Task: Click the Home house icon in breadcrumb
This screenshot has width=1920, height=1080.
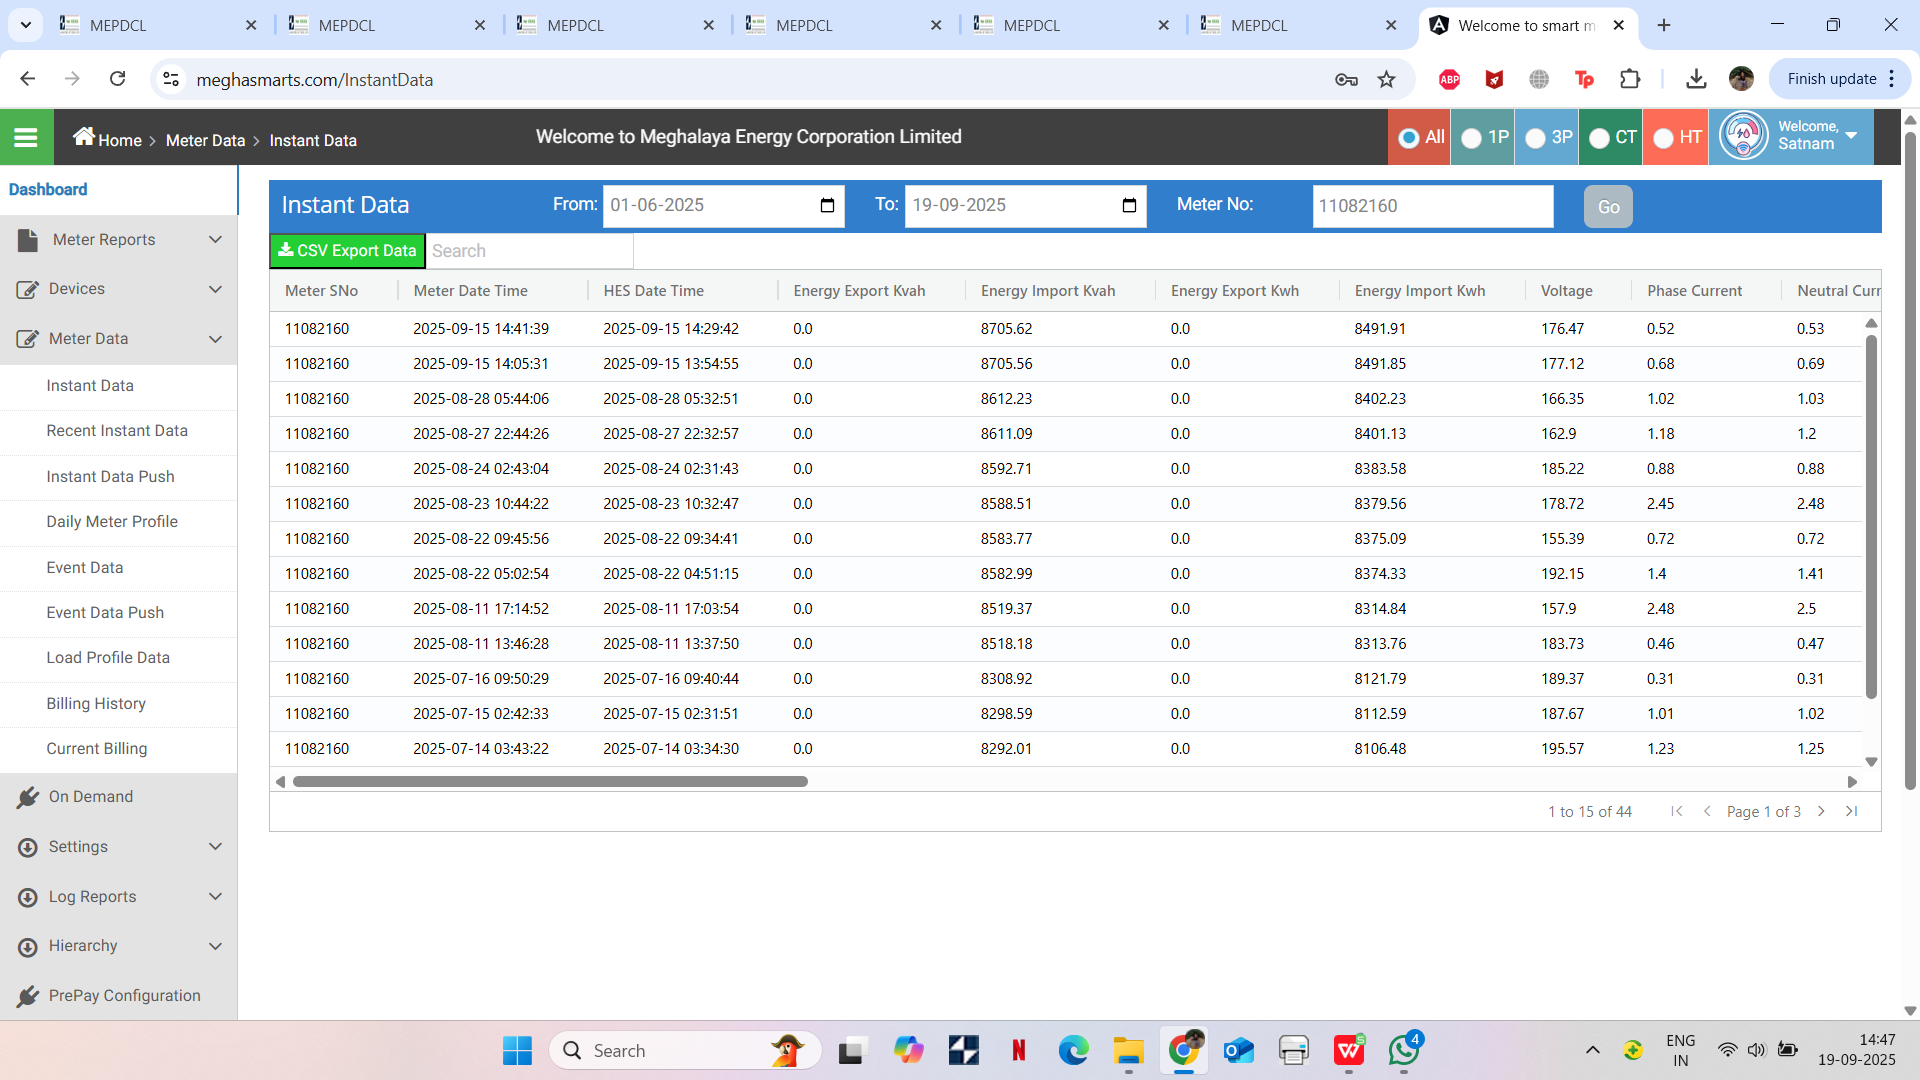Action: [84, 137]
